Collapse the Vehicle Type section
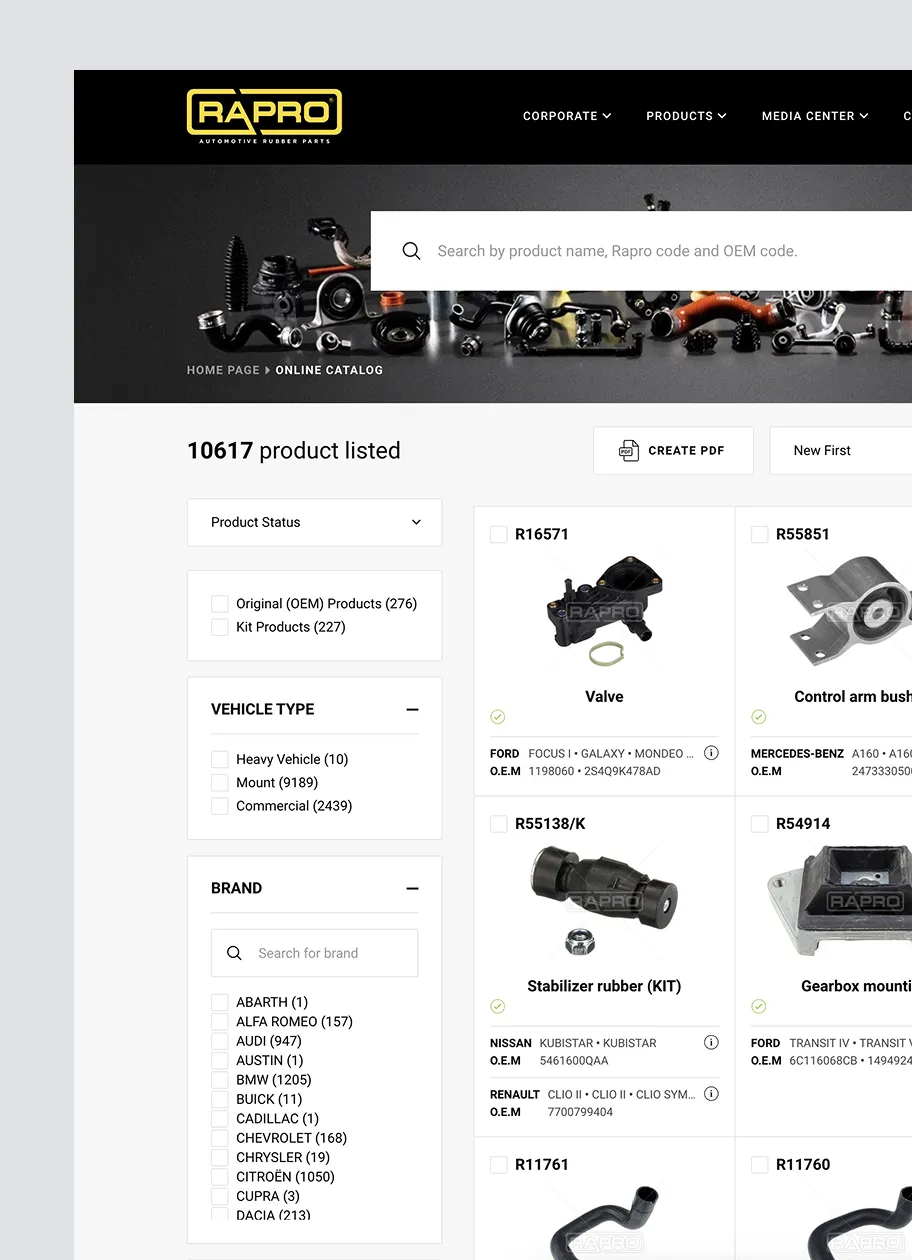 [x=412, y=709]
